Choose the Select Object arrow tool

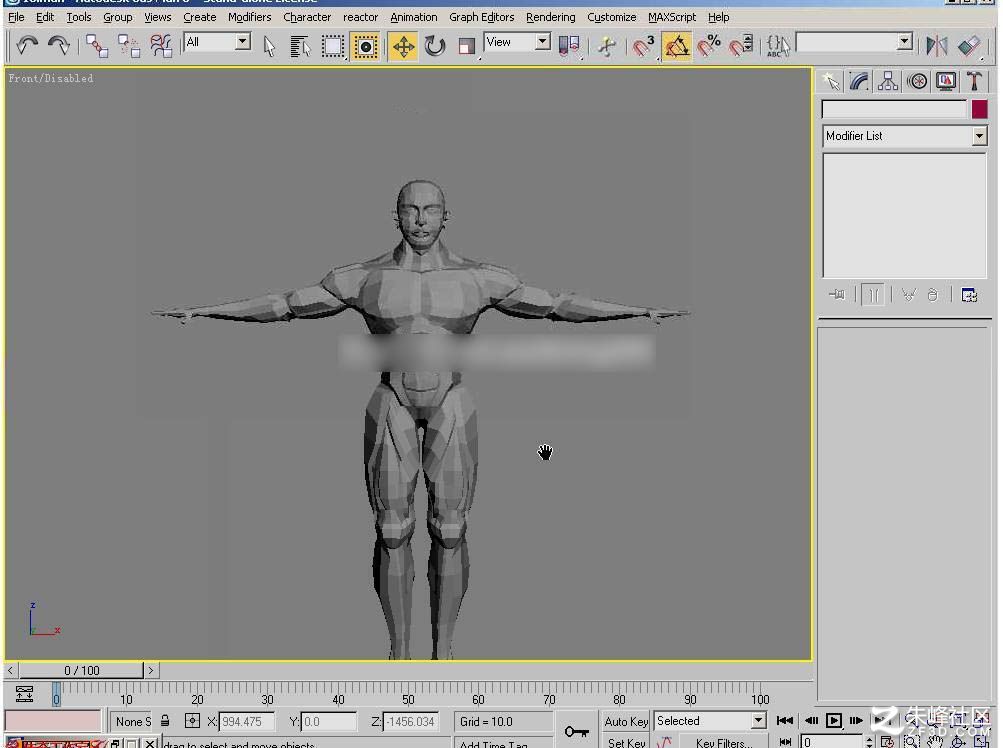(x=269, y=46)
